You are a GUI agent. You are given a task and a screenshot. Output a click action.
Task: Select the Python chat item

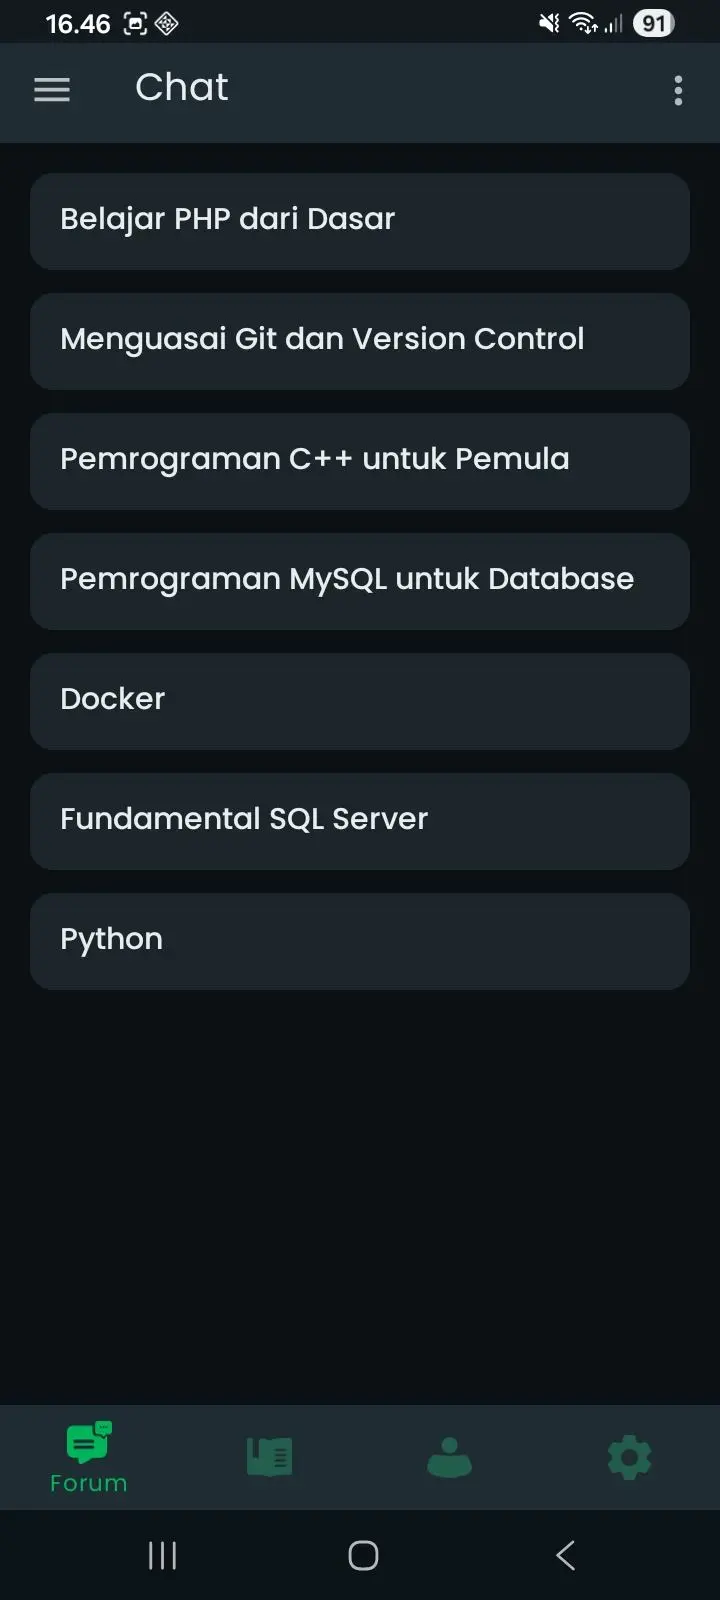360,941
